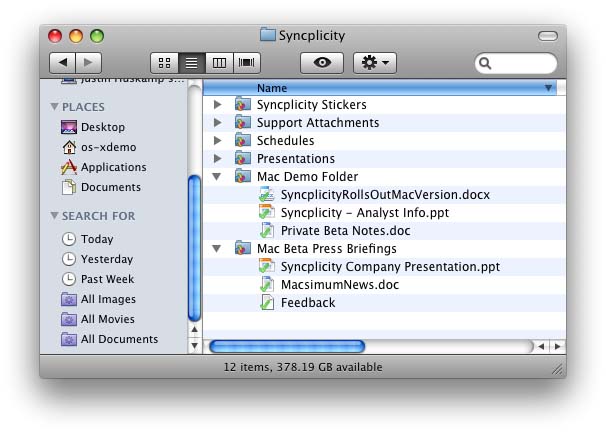The width and height of the screenshot is (606, 433).
Task: Go back with the left arrow button
Action: click(x=63, y=62)
